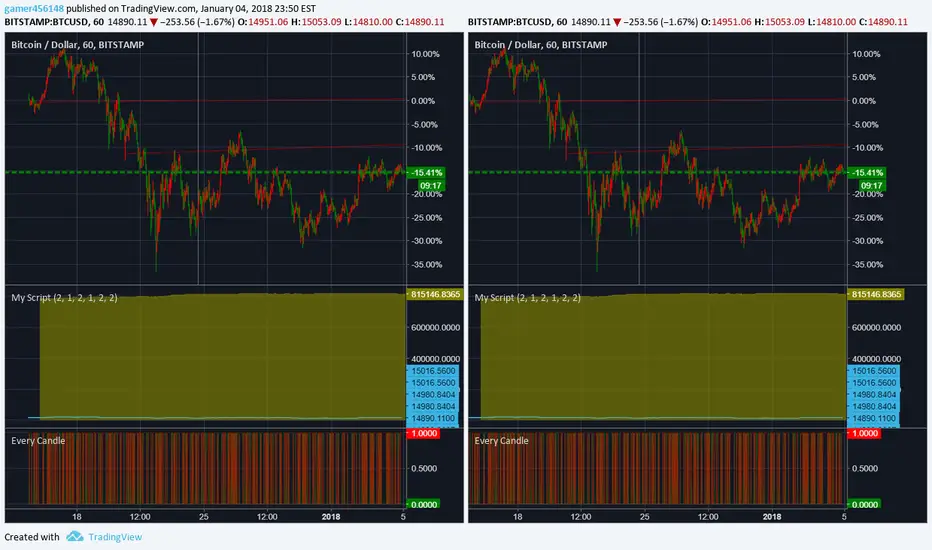Click the red 1.0000 label on the right Every Candle pane
The height and width of the screenshot is (550, 932).
click(x=864, y=433)
